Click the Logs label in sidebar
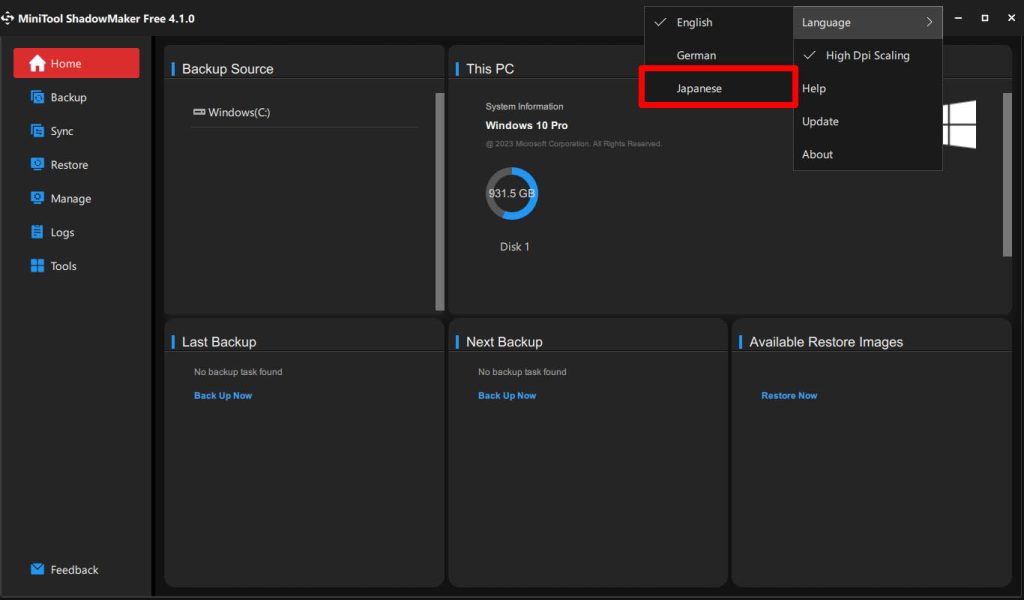The height and width of the screenshot is (600, 1024). pos(63,232)
